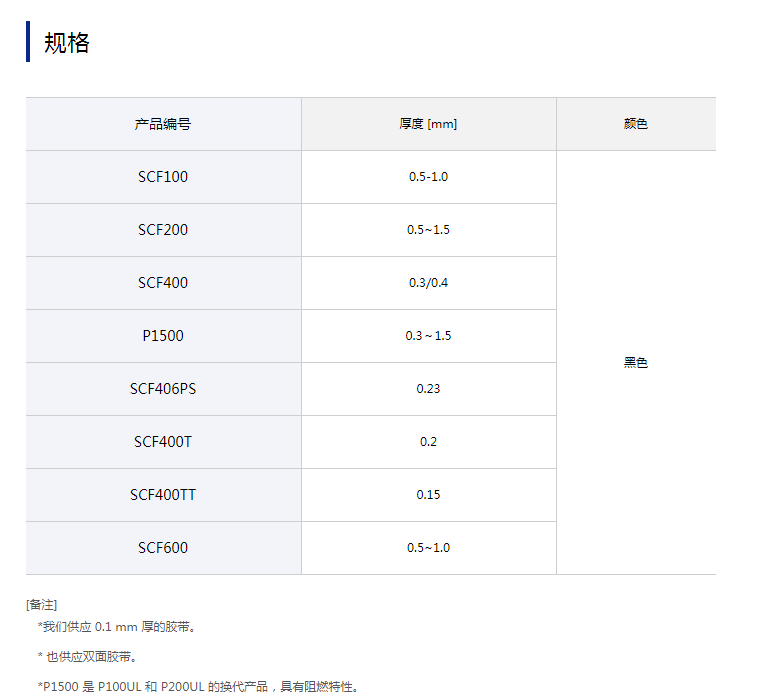Click the SCF600 product cell
This screenshot has width=759, height=697.
point(163,548)
